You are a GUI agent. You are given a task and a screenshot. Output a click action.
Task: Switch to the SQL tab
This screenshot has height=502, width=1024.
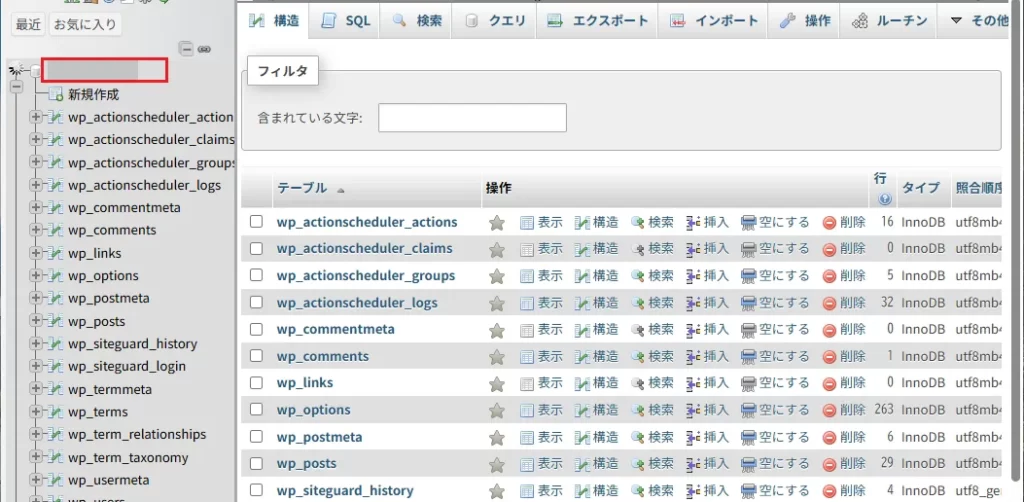[x=347, y=21]
